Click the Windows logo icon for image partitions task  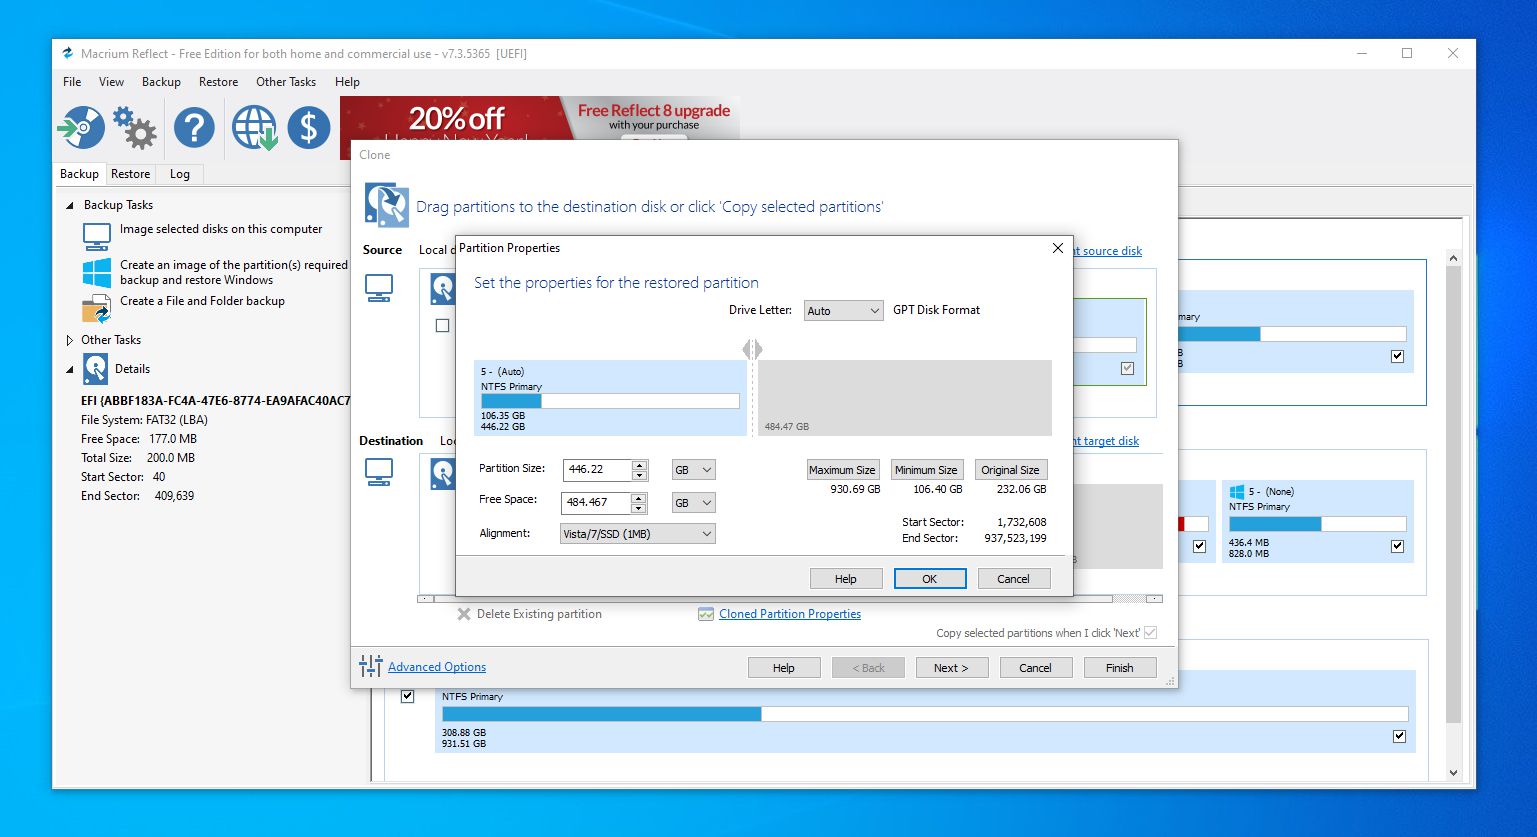[97, 272]
